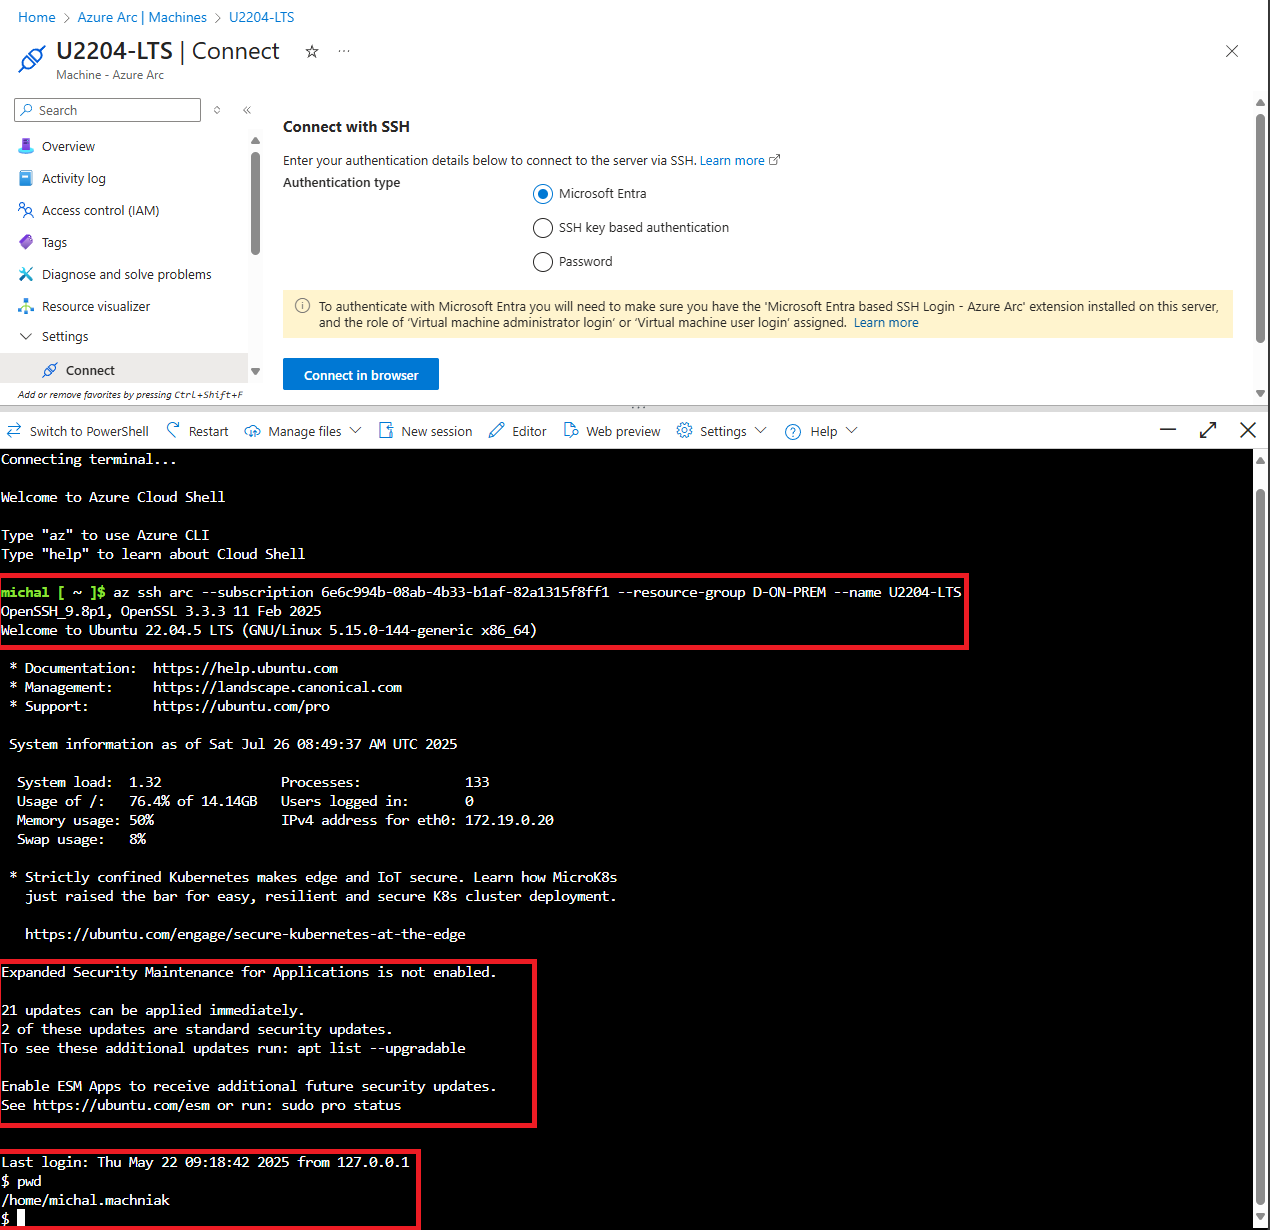Click the sidebar menu scrollbar
The height and width of the screenshot is (1230, 1270).
click(255, 205)
